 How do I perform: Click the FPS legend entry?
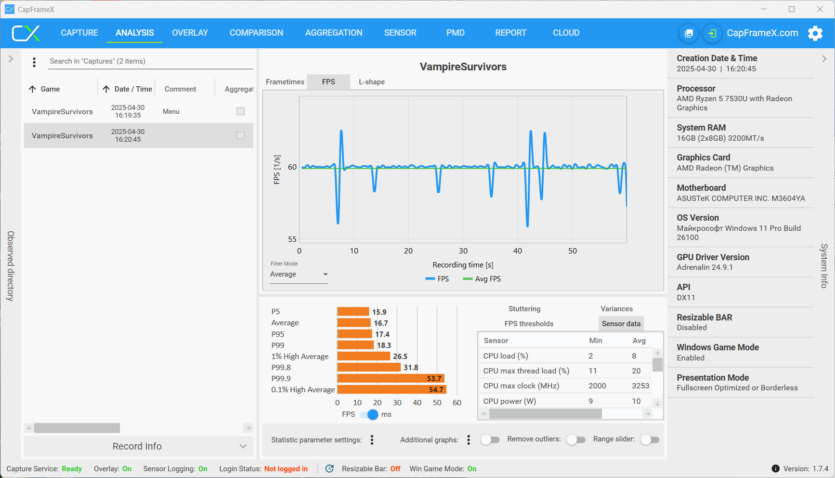tap(437, 279)
